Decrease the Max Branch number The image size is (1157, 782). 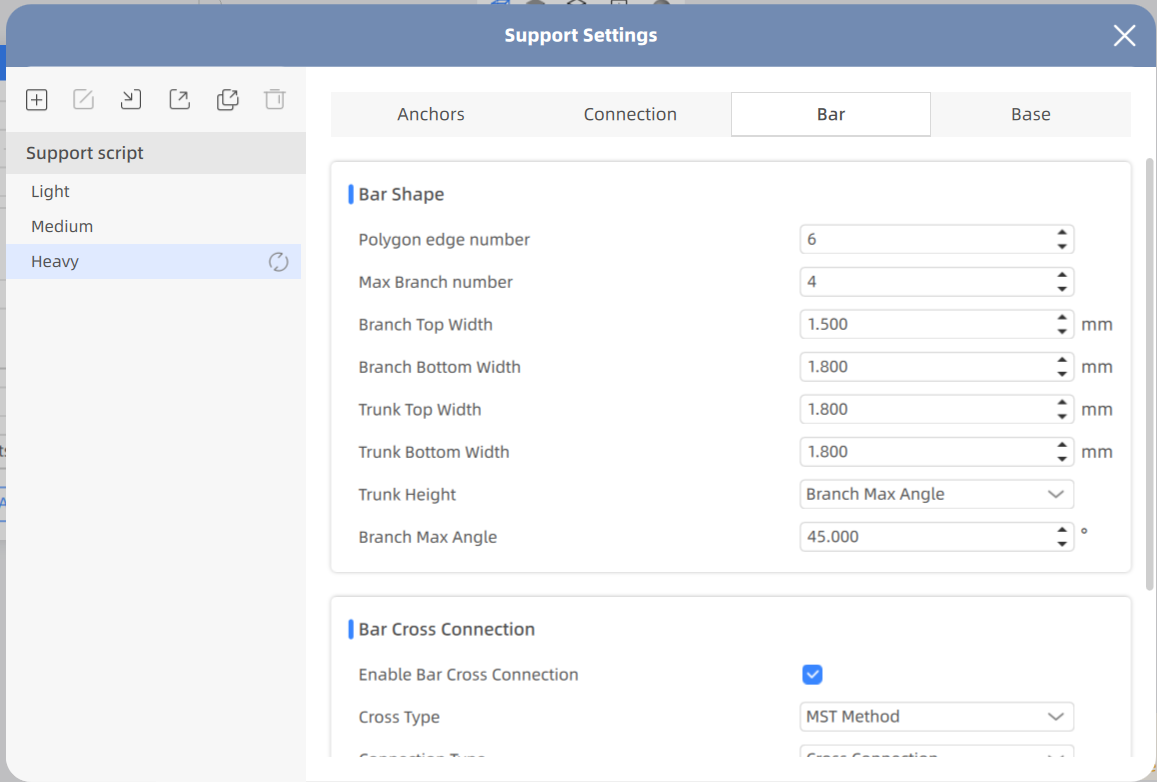1062,289
